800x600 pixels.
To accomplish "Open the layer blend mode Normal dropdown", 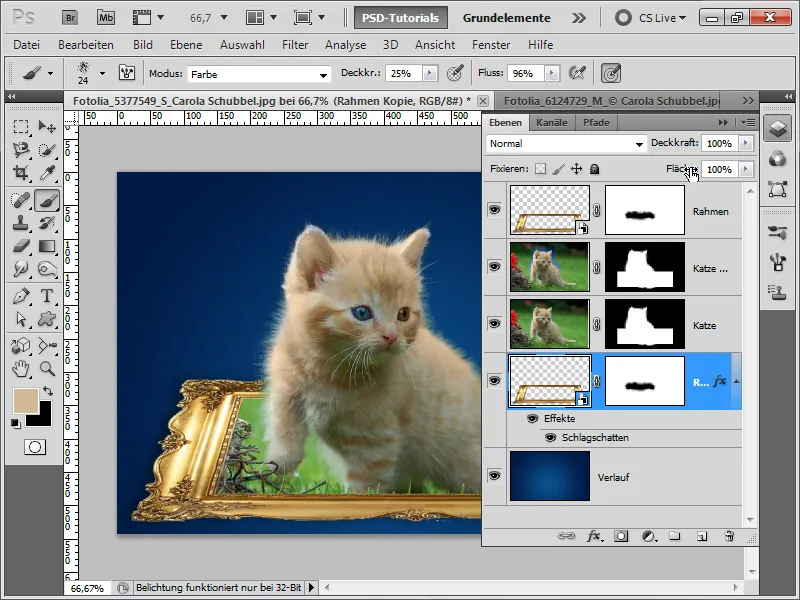I will 566,144.
